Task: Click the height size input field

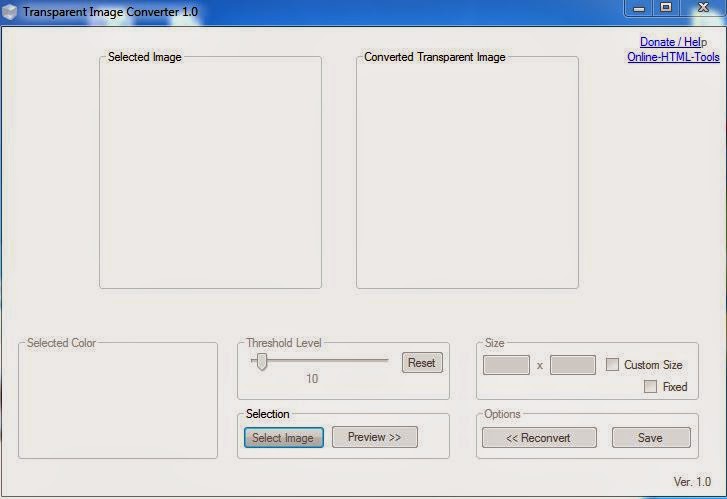Action: (572, 365)
